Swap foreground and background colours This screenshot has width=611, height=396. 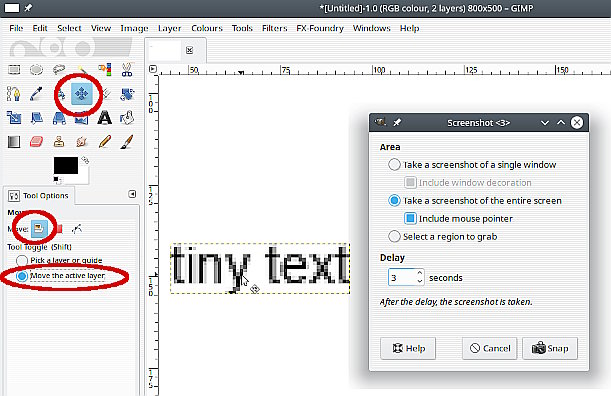tap(85, 160)
